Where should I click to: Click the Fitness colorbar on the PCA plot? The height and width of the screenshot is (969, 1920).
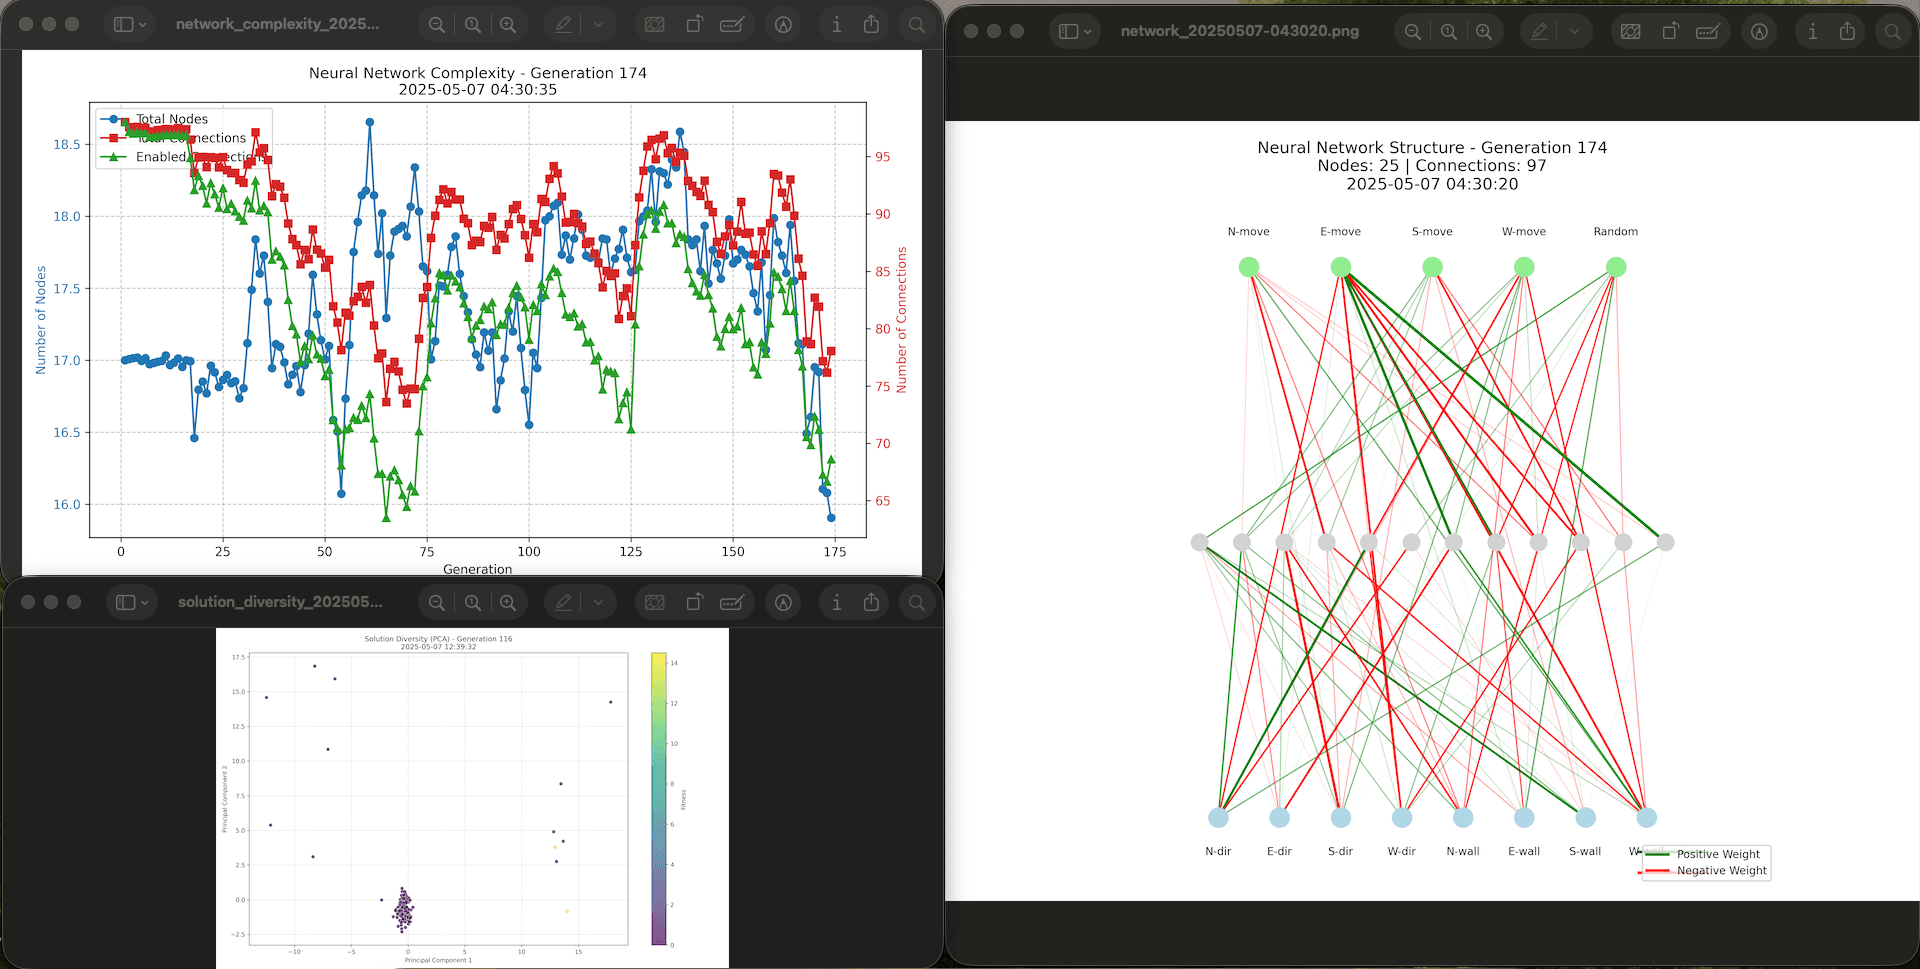[x=658, y=795]
